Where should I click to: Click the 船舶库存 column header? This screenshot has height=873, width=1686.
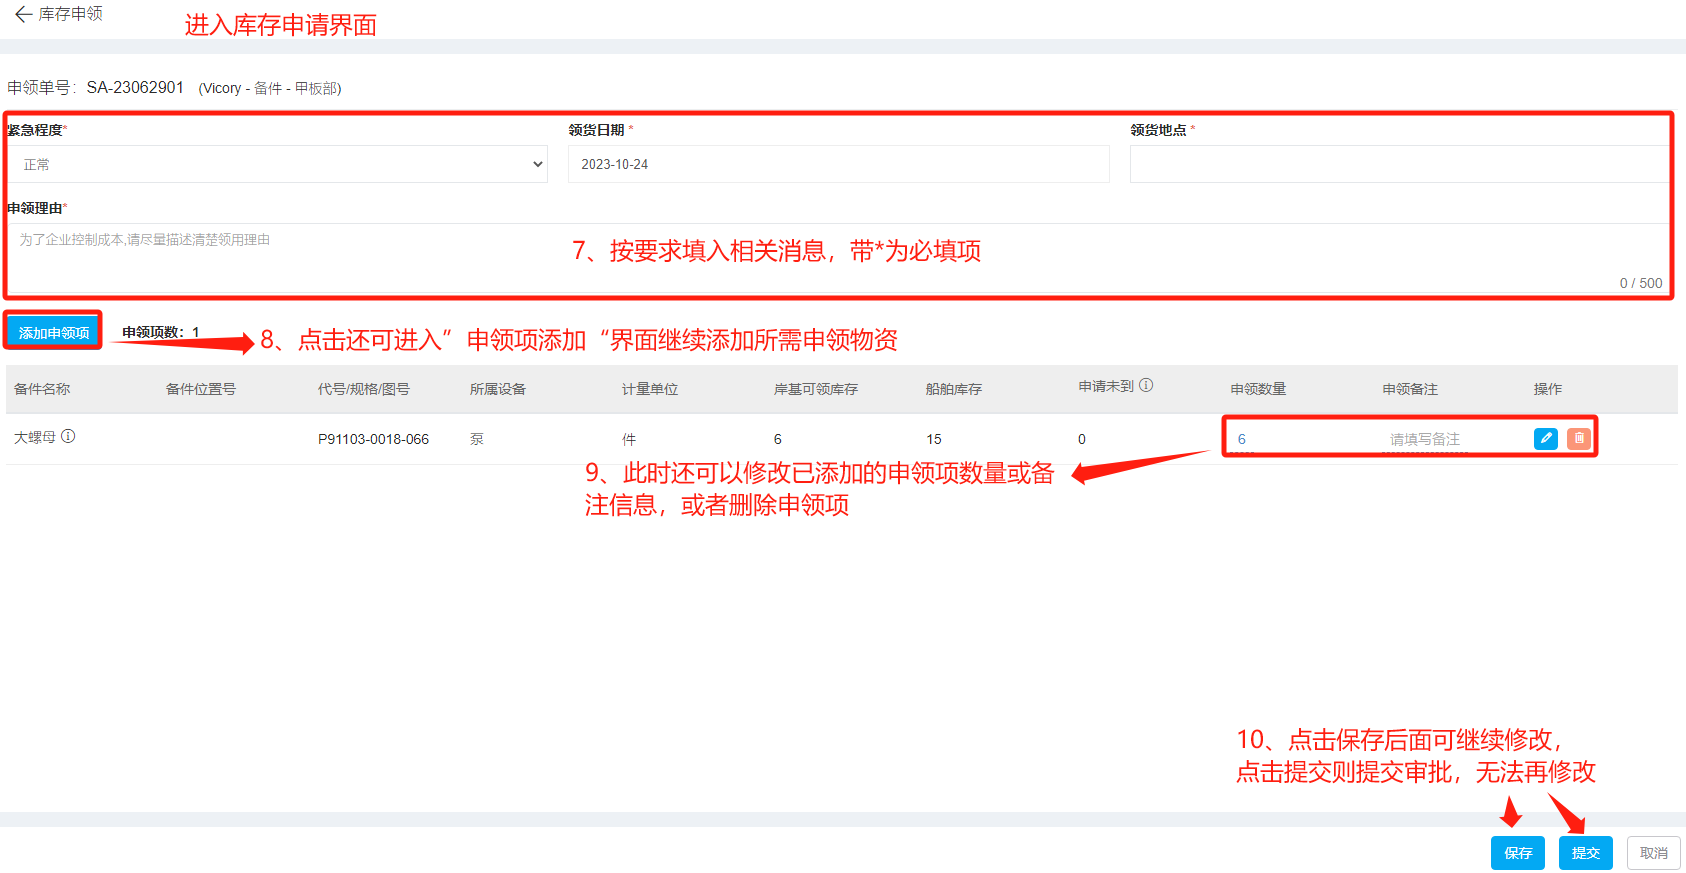954,389
